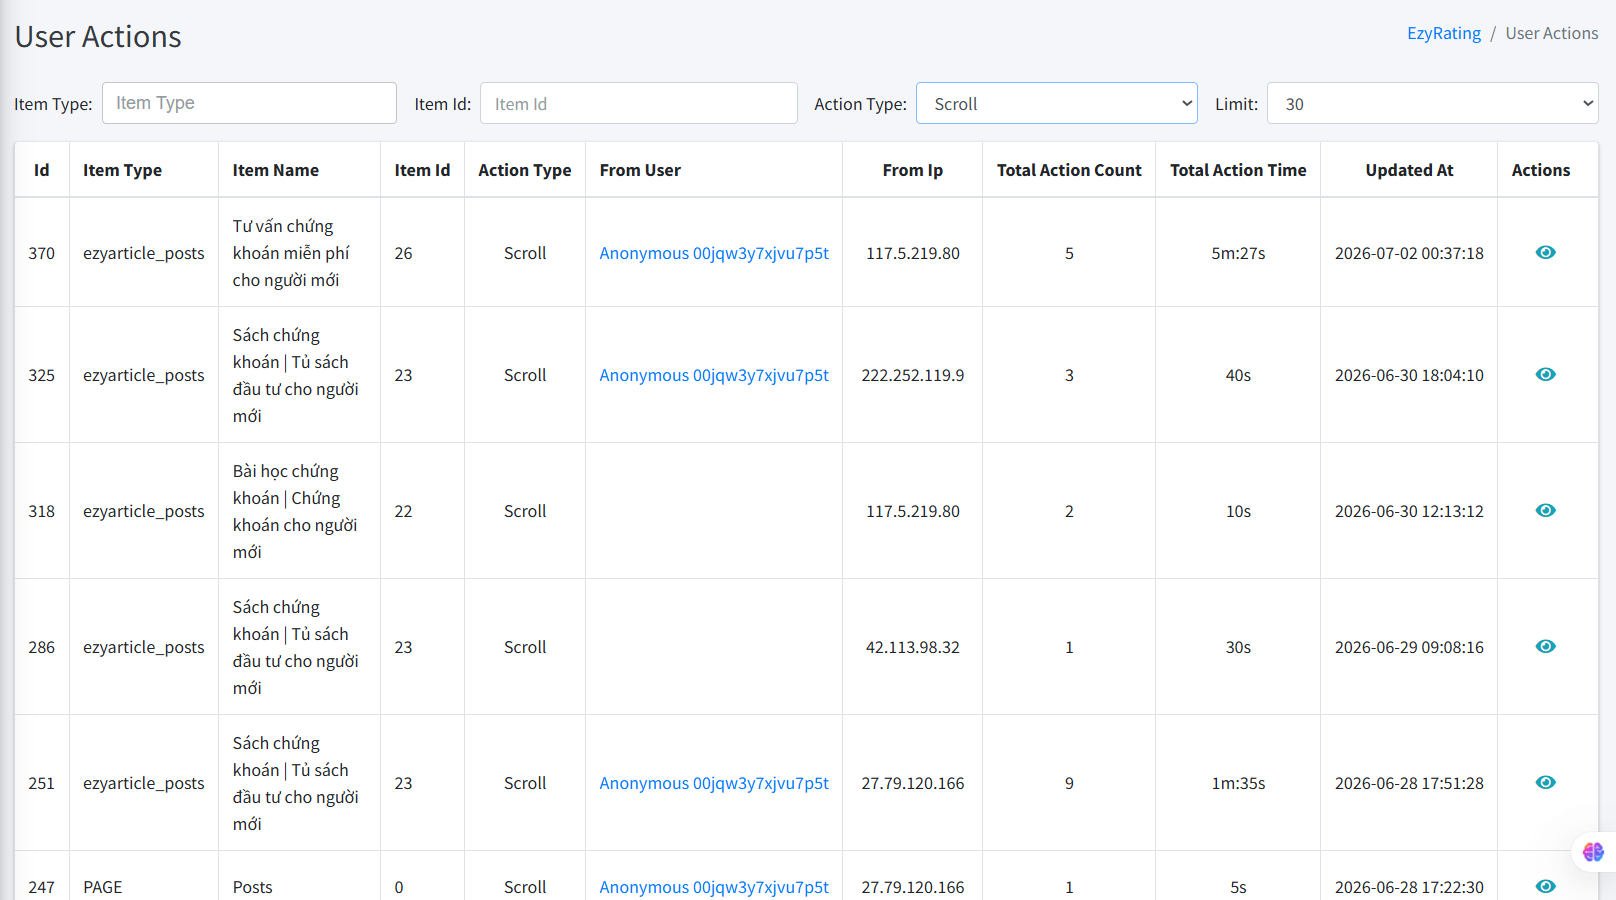The height and width of the screenshot is (900, 1616).
Task: View details of action row 247
Action: tap(1545, 886)
